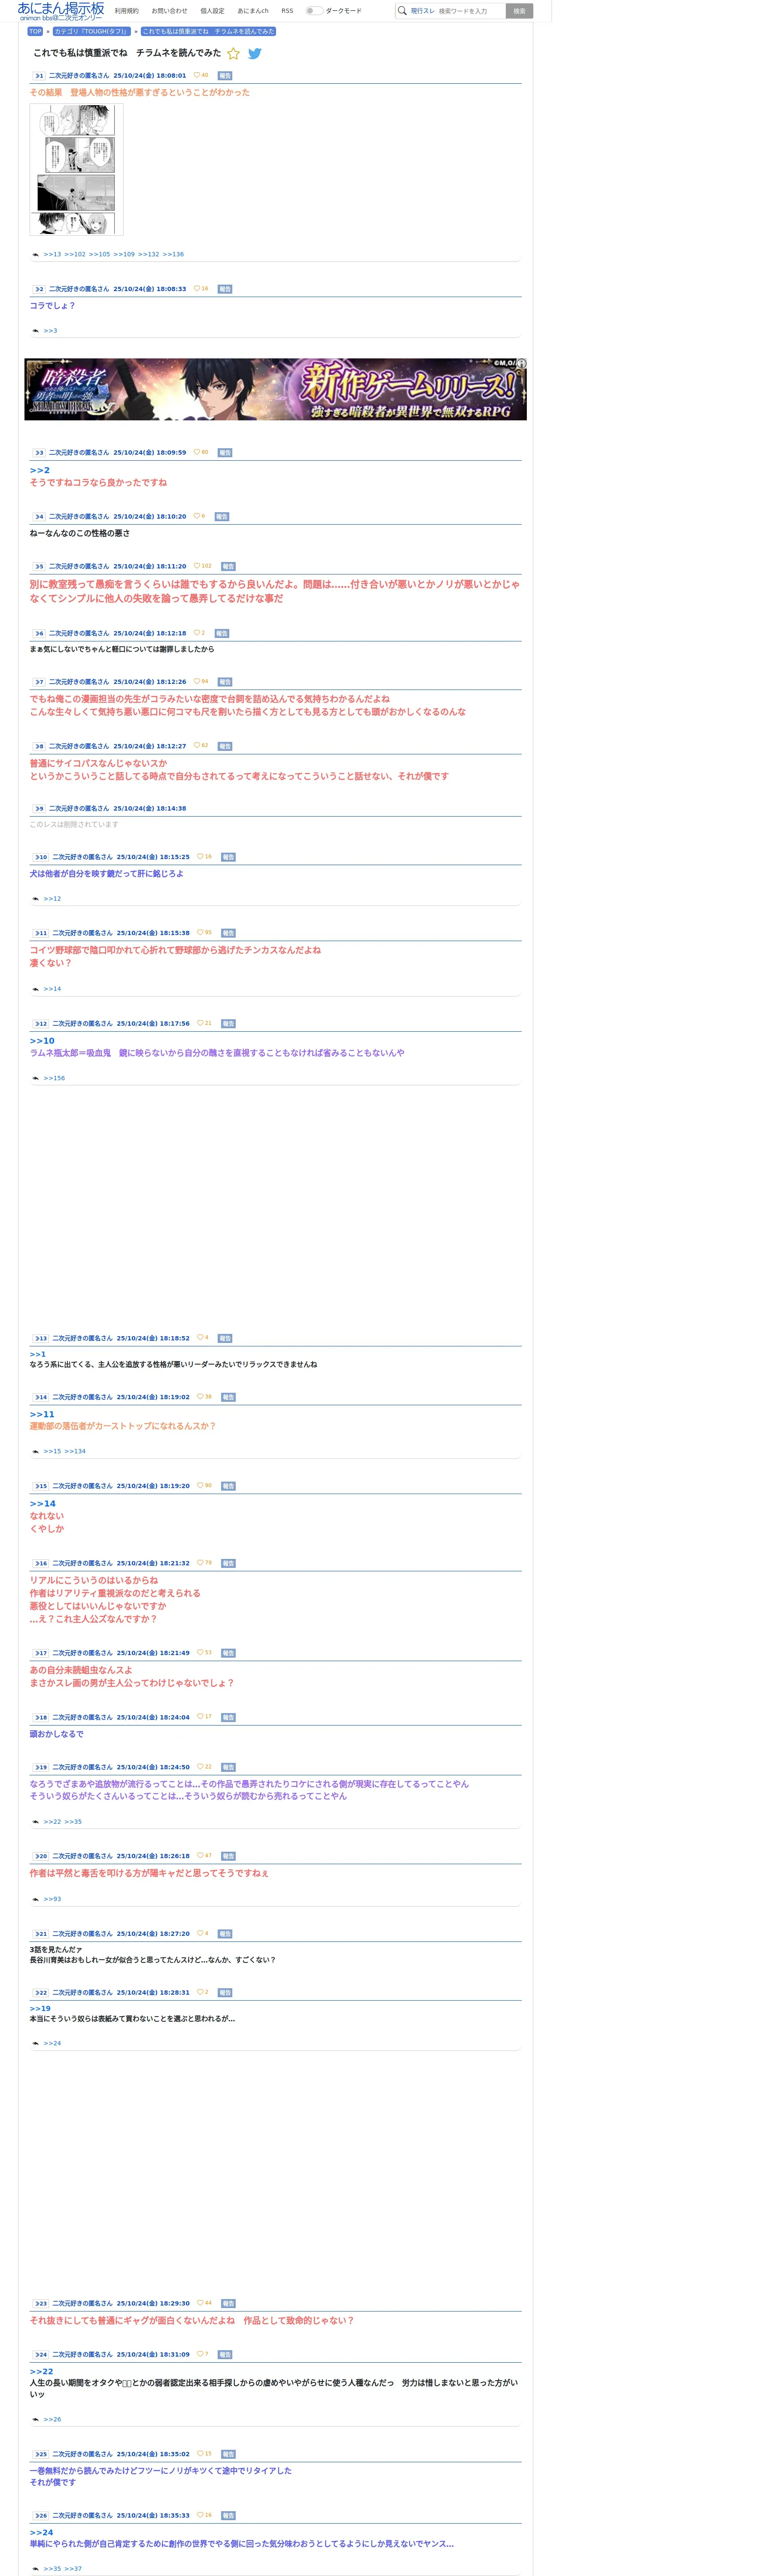The height and width of the screenshot is (2576, 778).
Task: Report post 12 with its 報告 button
Action: [228, 1024]
